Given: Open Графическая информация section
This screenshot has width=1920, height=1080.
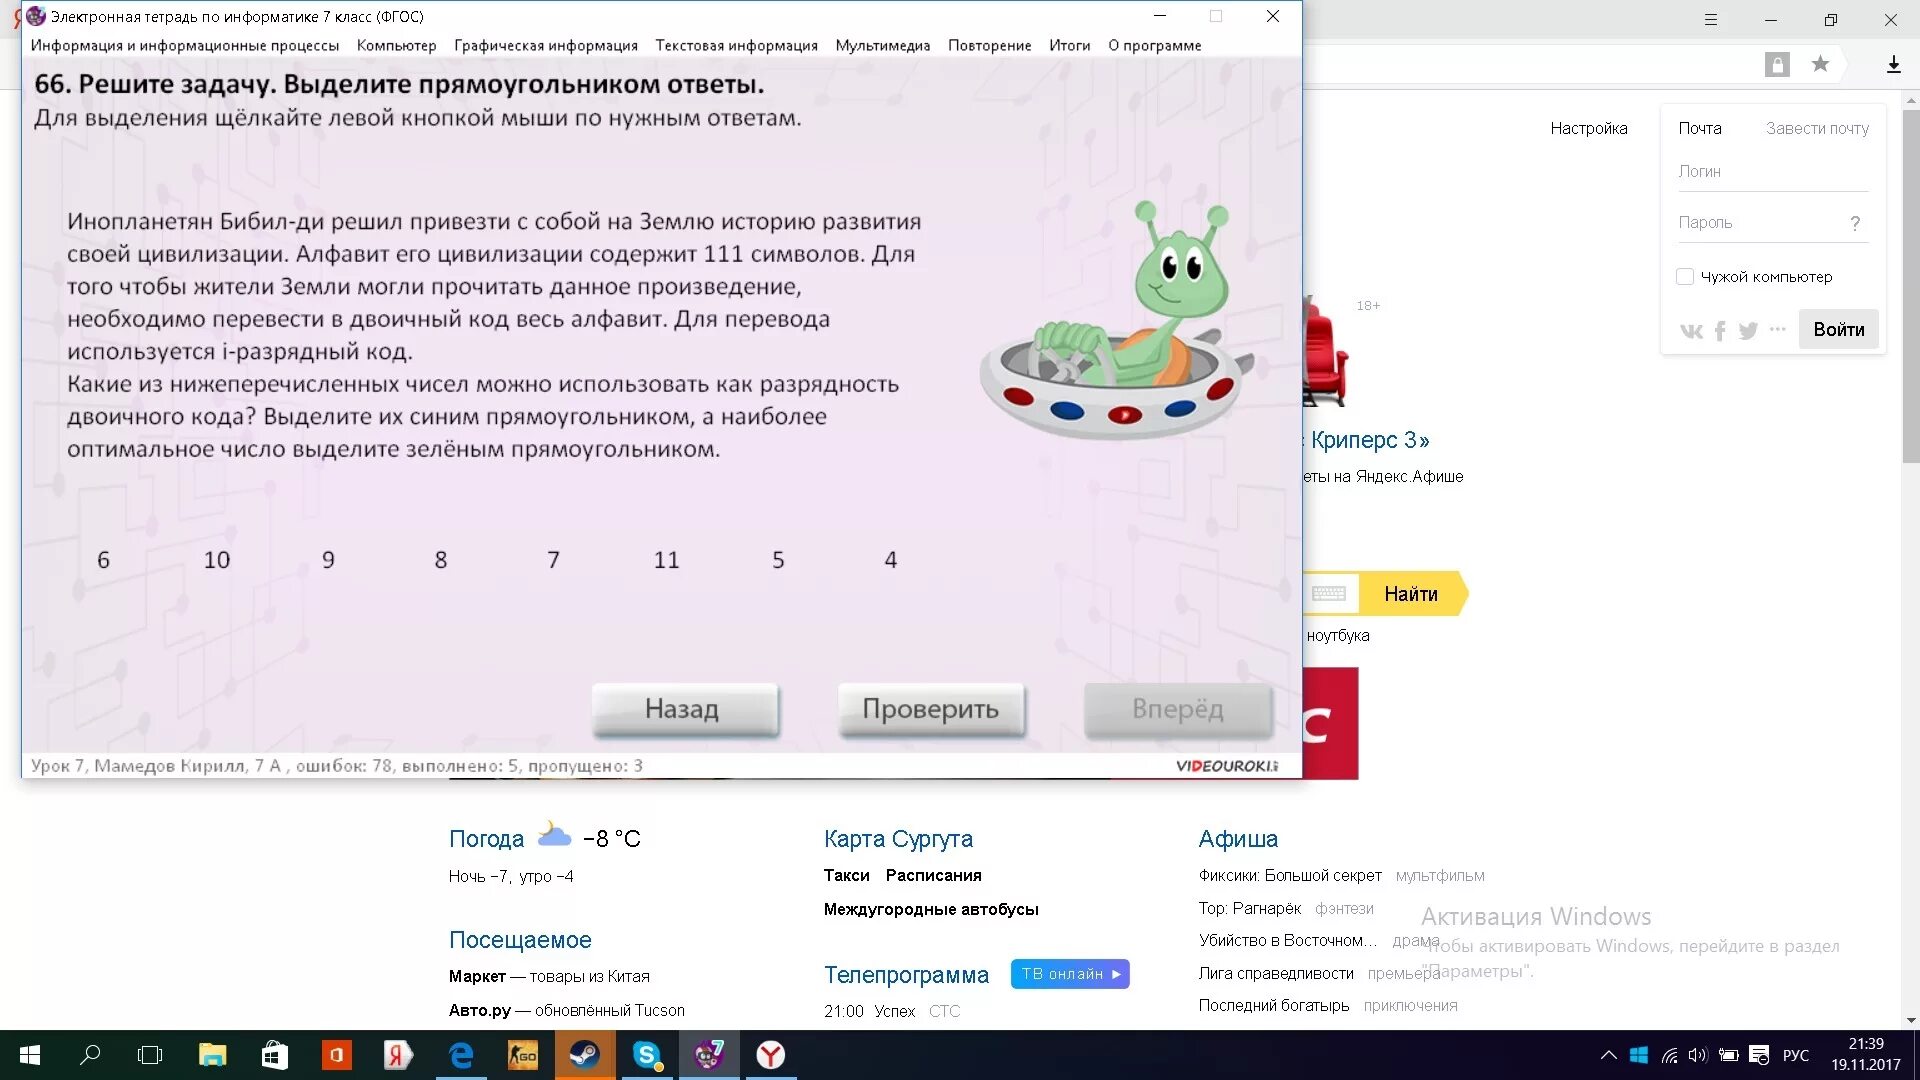Looking at the screenshot, I should click(545, 45).
